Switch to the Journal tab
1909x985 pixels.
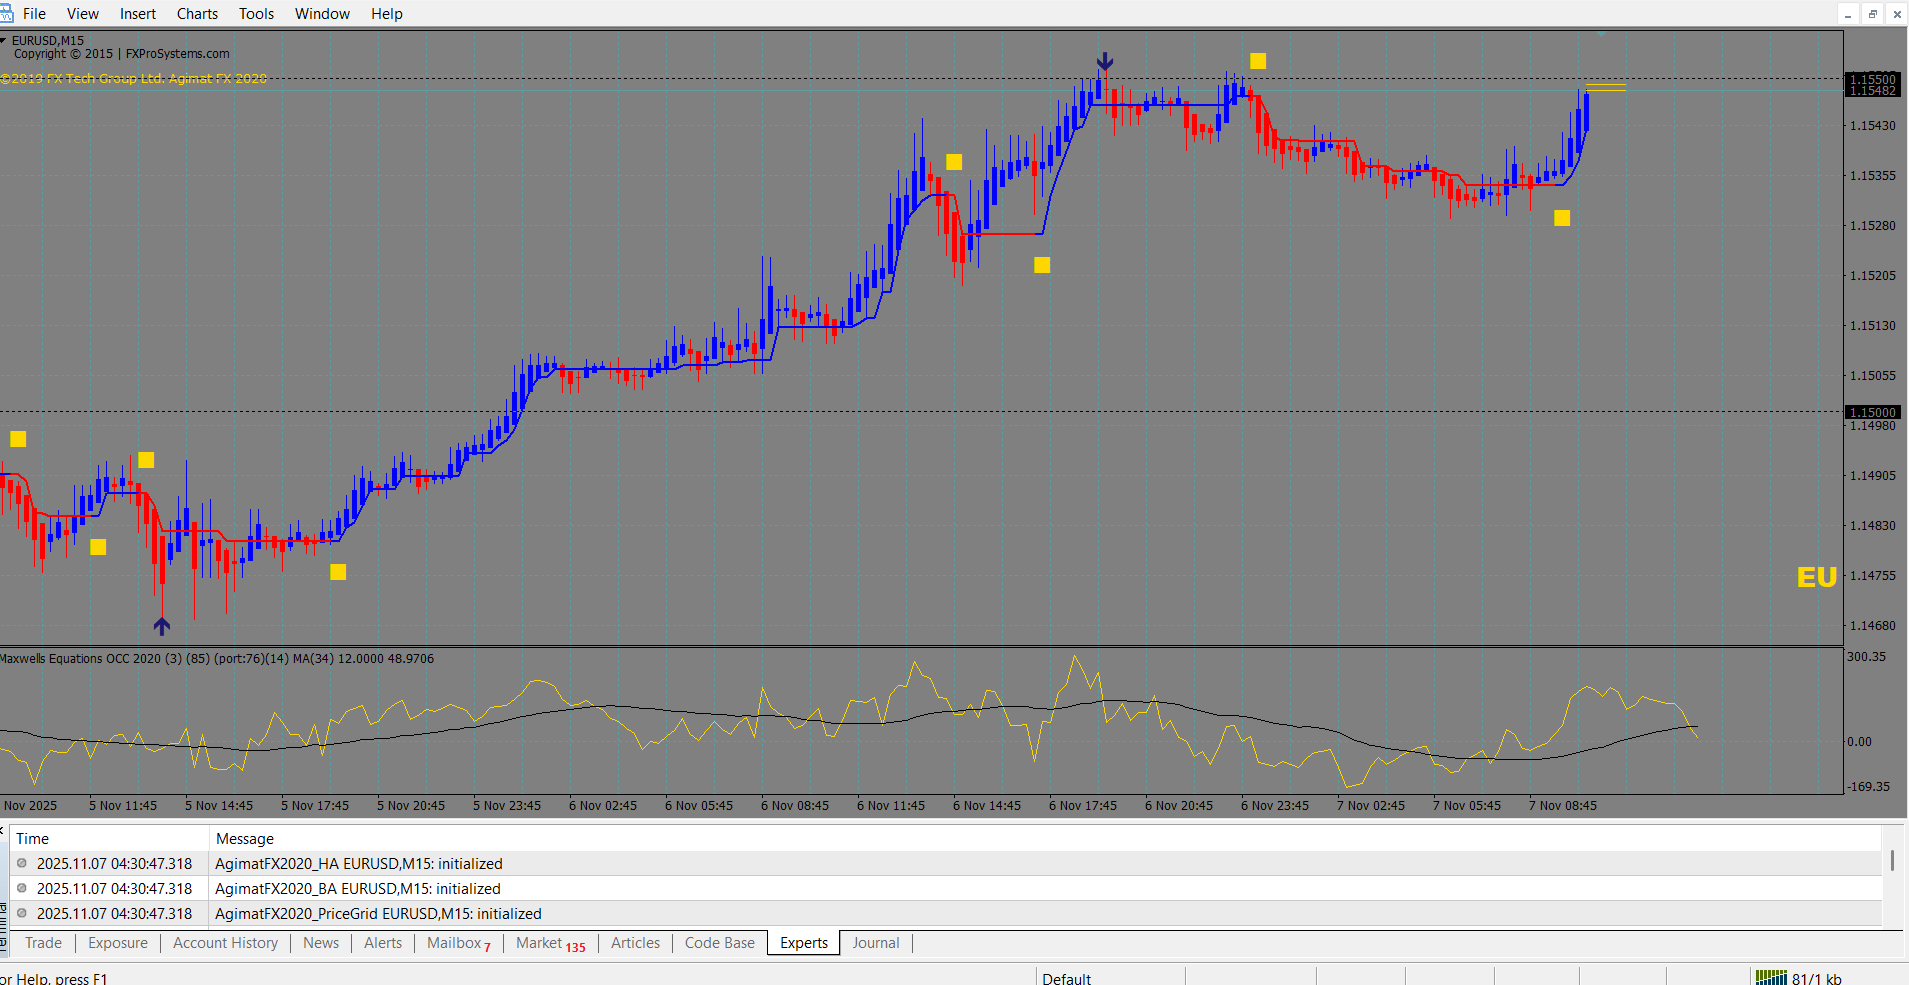(x=875, y=943)
